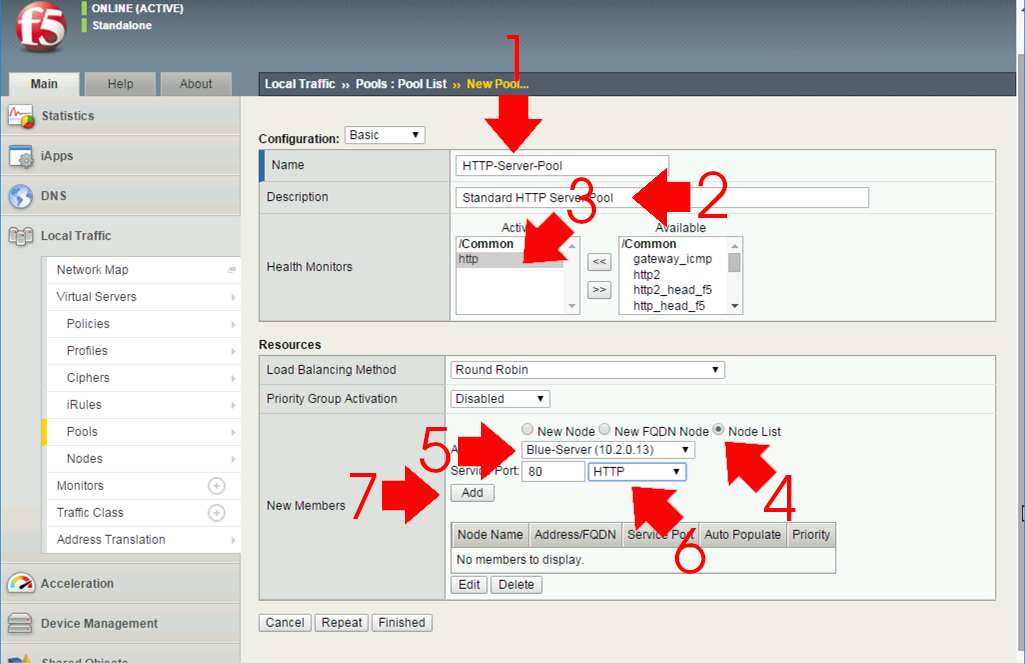Select the iApps sidebar icon

point(22,155)
